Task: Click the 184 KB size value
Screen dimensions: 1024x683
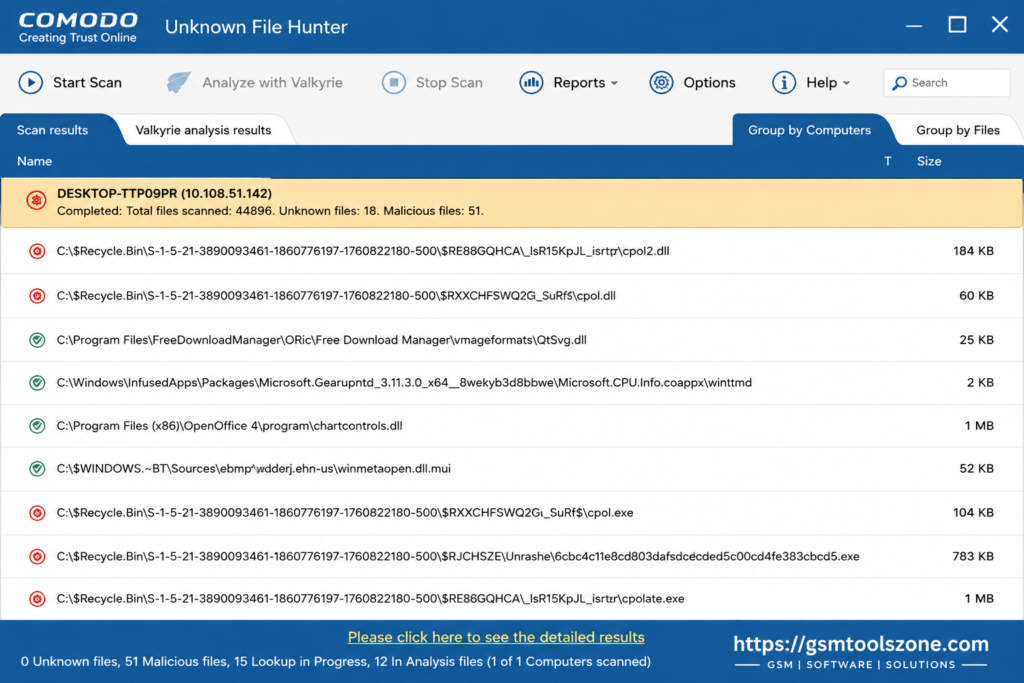Action: pos(973,251)
